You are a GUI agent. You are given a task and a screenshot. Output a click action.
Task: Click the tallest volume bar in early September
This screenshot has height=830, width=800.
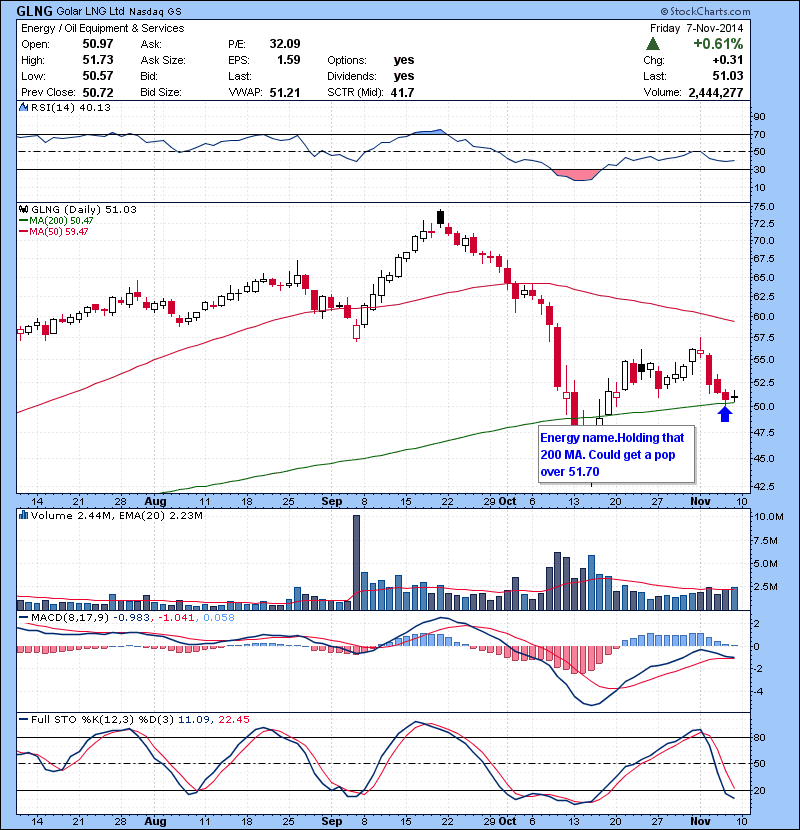coord(356,562)
